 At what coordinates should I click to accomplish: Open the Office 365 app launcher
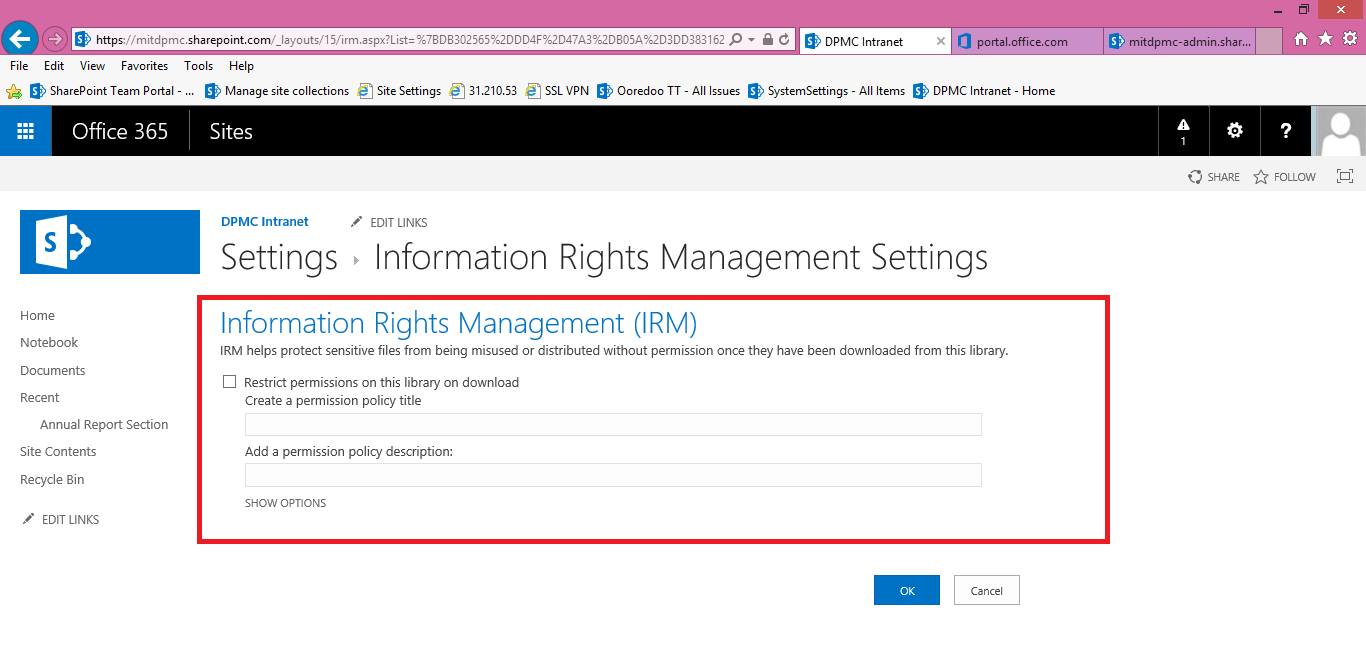25,131
